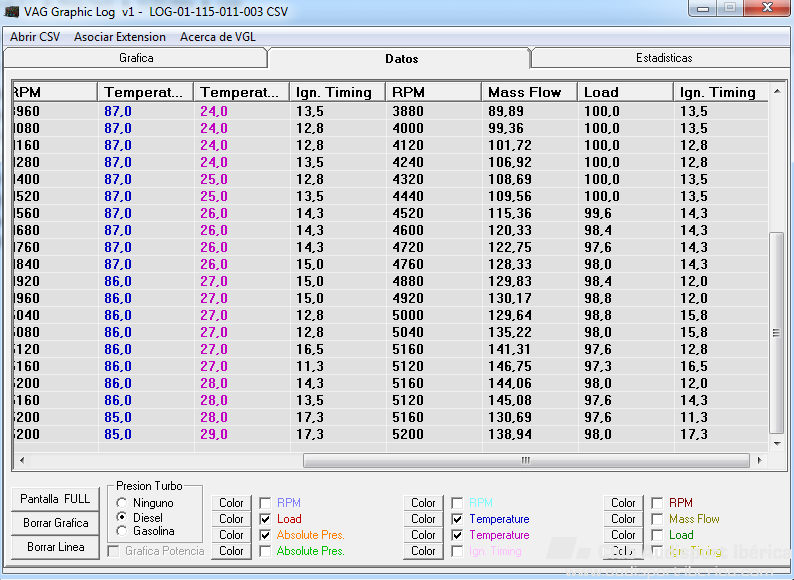Select the Ninguno turbo pressure option

coord(122,503)
